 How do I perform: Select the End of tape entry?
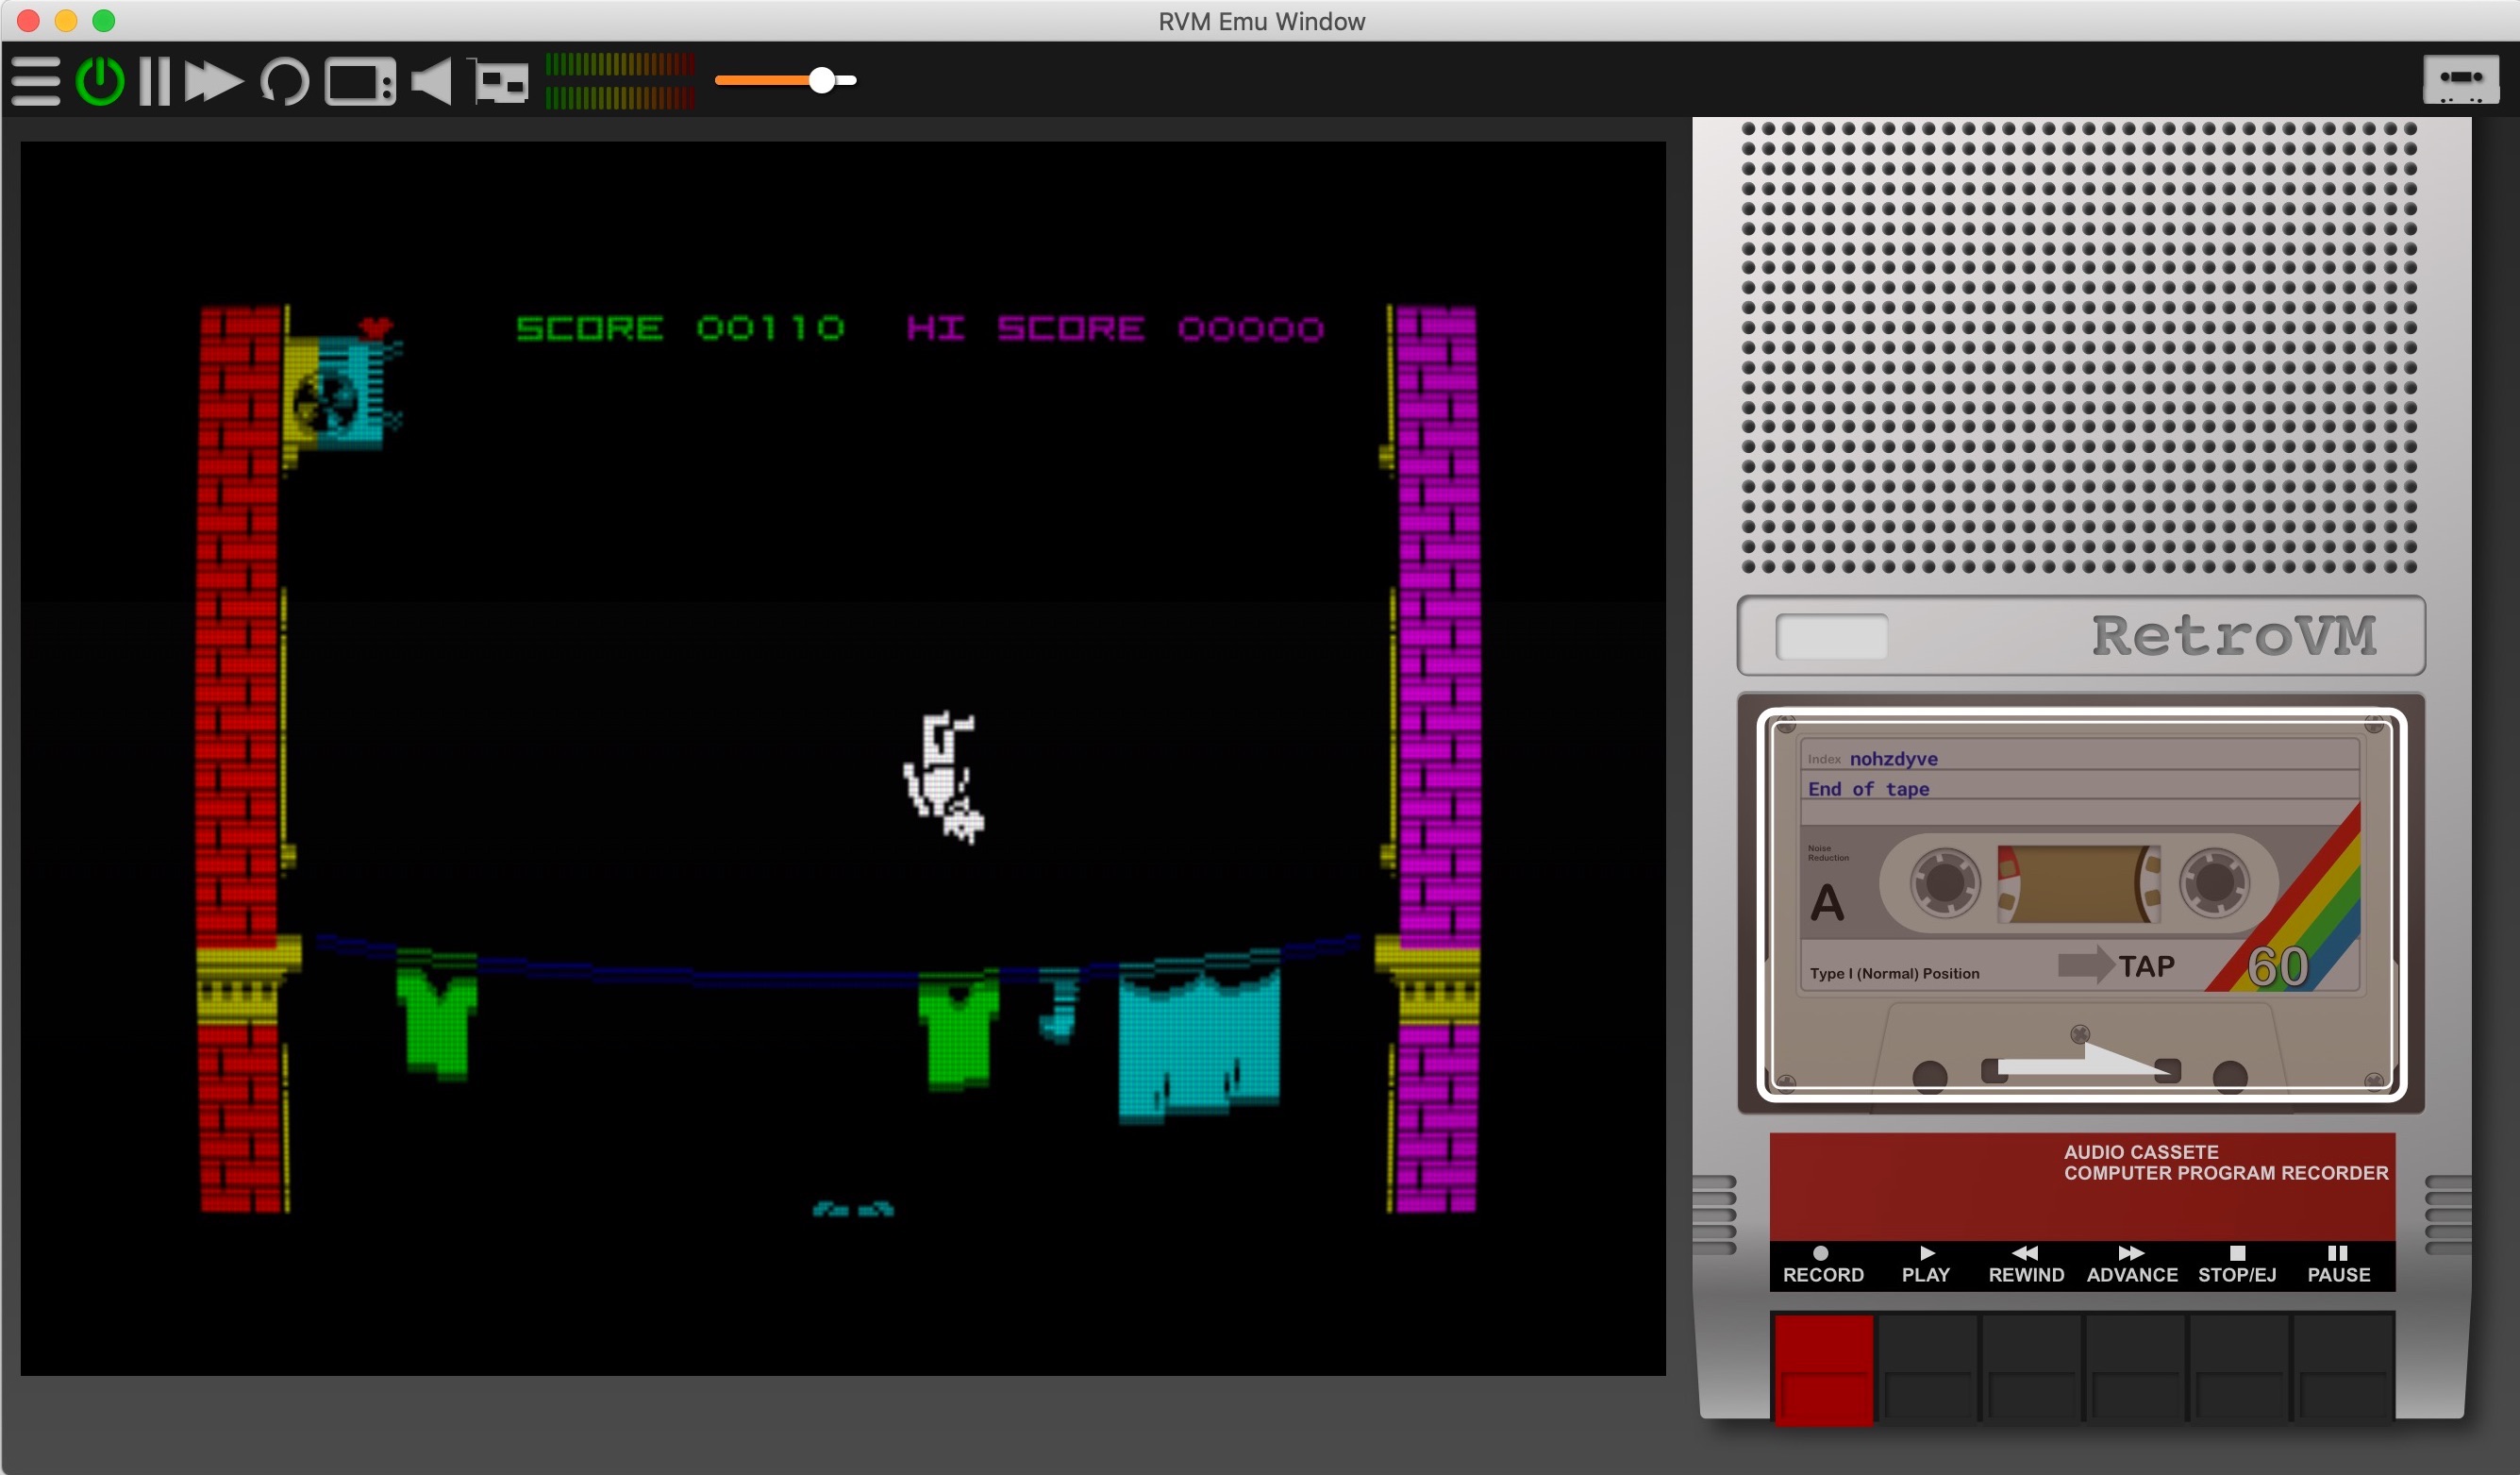[x=1868, y=789]
